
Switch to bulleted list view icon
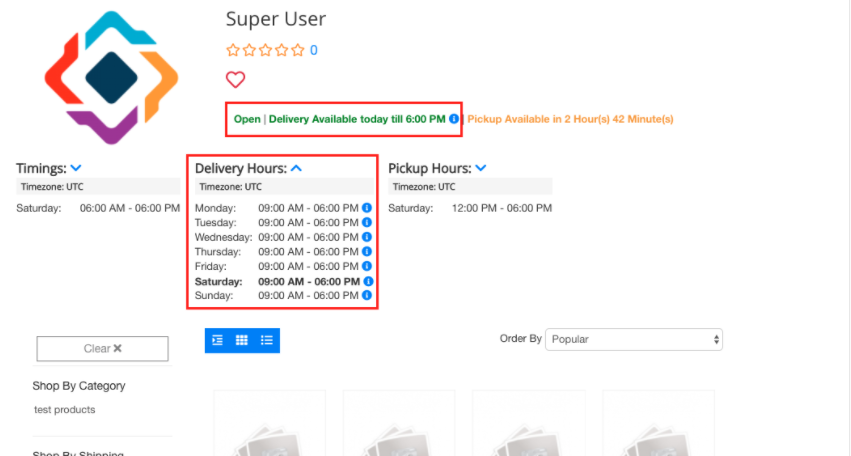click(266, 340)
